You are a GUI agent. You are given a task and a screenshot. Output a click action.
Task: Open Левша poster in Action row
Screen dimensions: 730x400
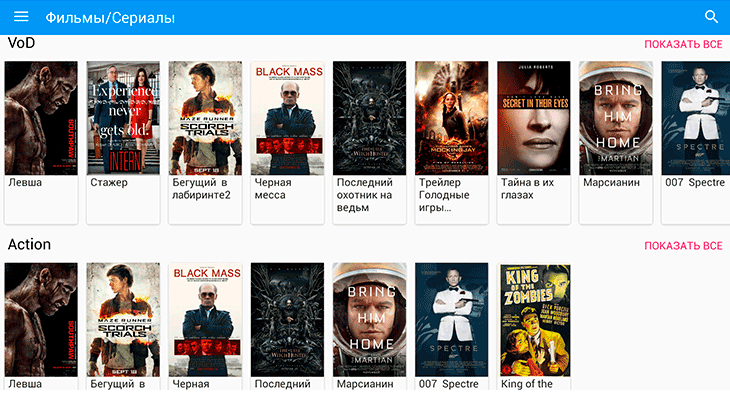pyautogui.click(x=41, y=319)
